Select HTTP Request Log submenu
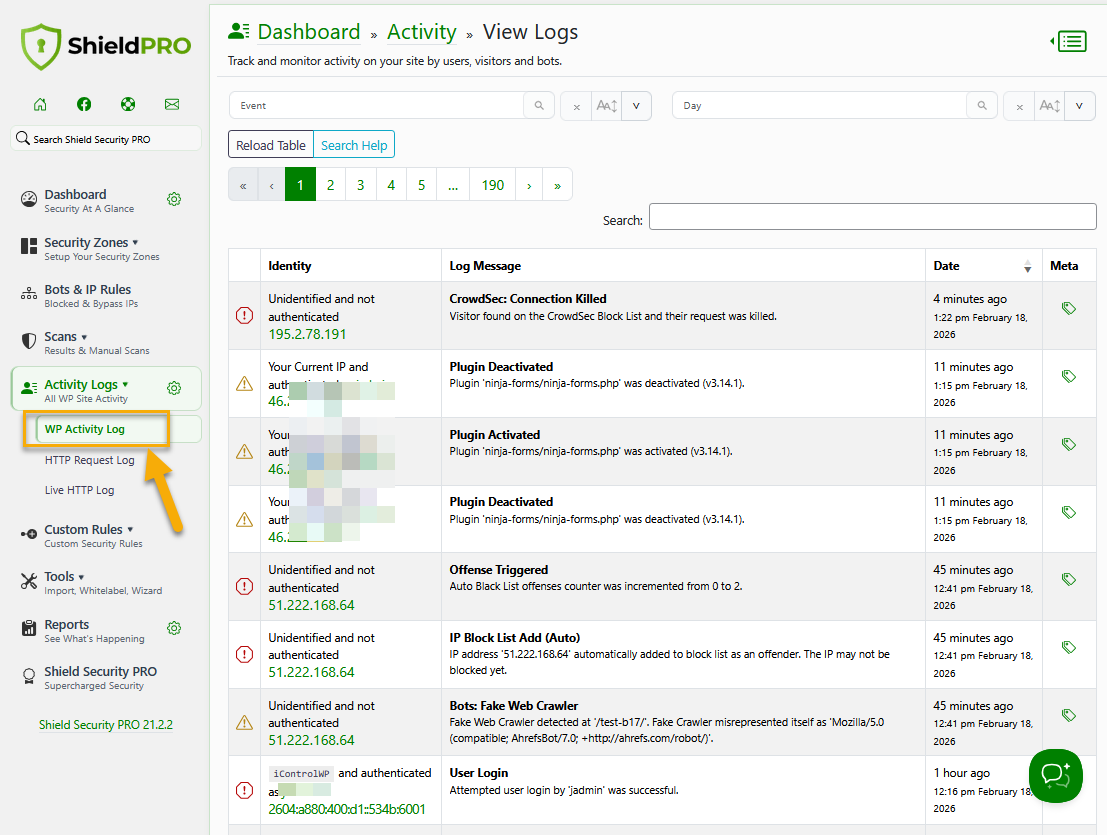Screen dimensions: 1107x835 point(90,460)
